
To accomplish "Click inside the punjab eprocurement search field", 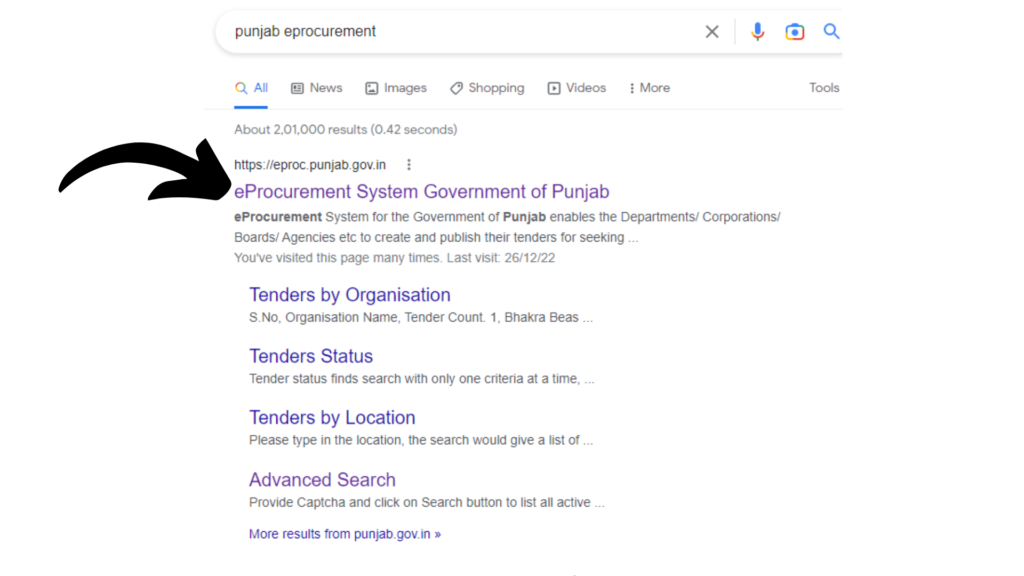I will (x=450, y=32).
